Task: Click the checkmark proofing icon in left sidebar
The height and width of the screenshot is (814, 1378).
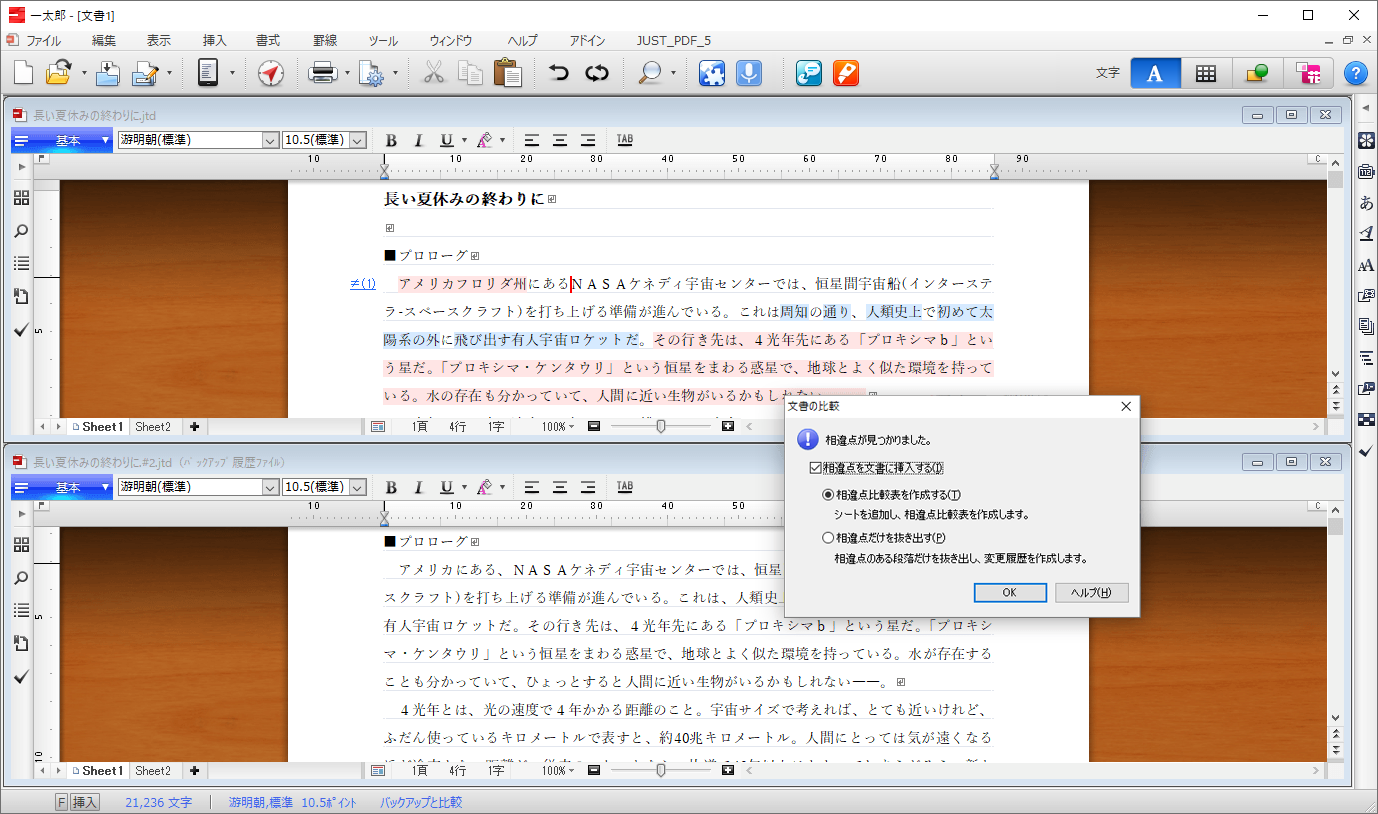Action: [20, 329]
